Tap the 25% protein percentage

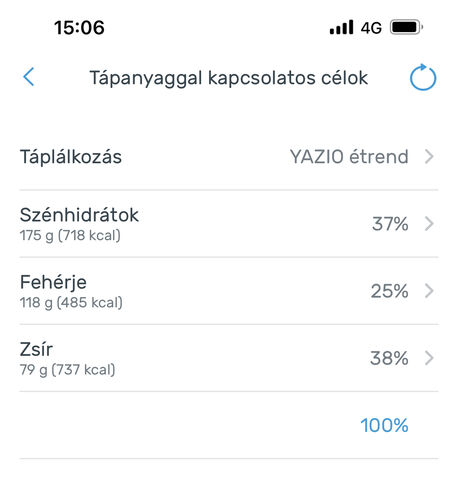point(390,291)
